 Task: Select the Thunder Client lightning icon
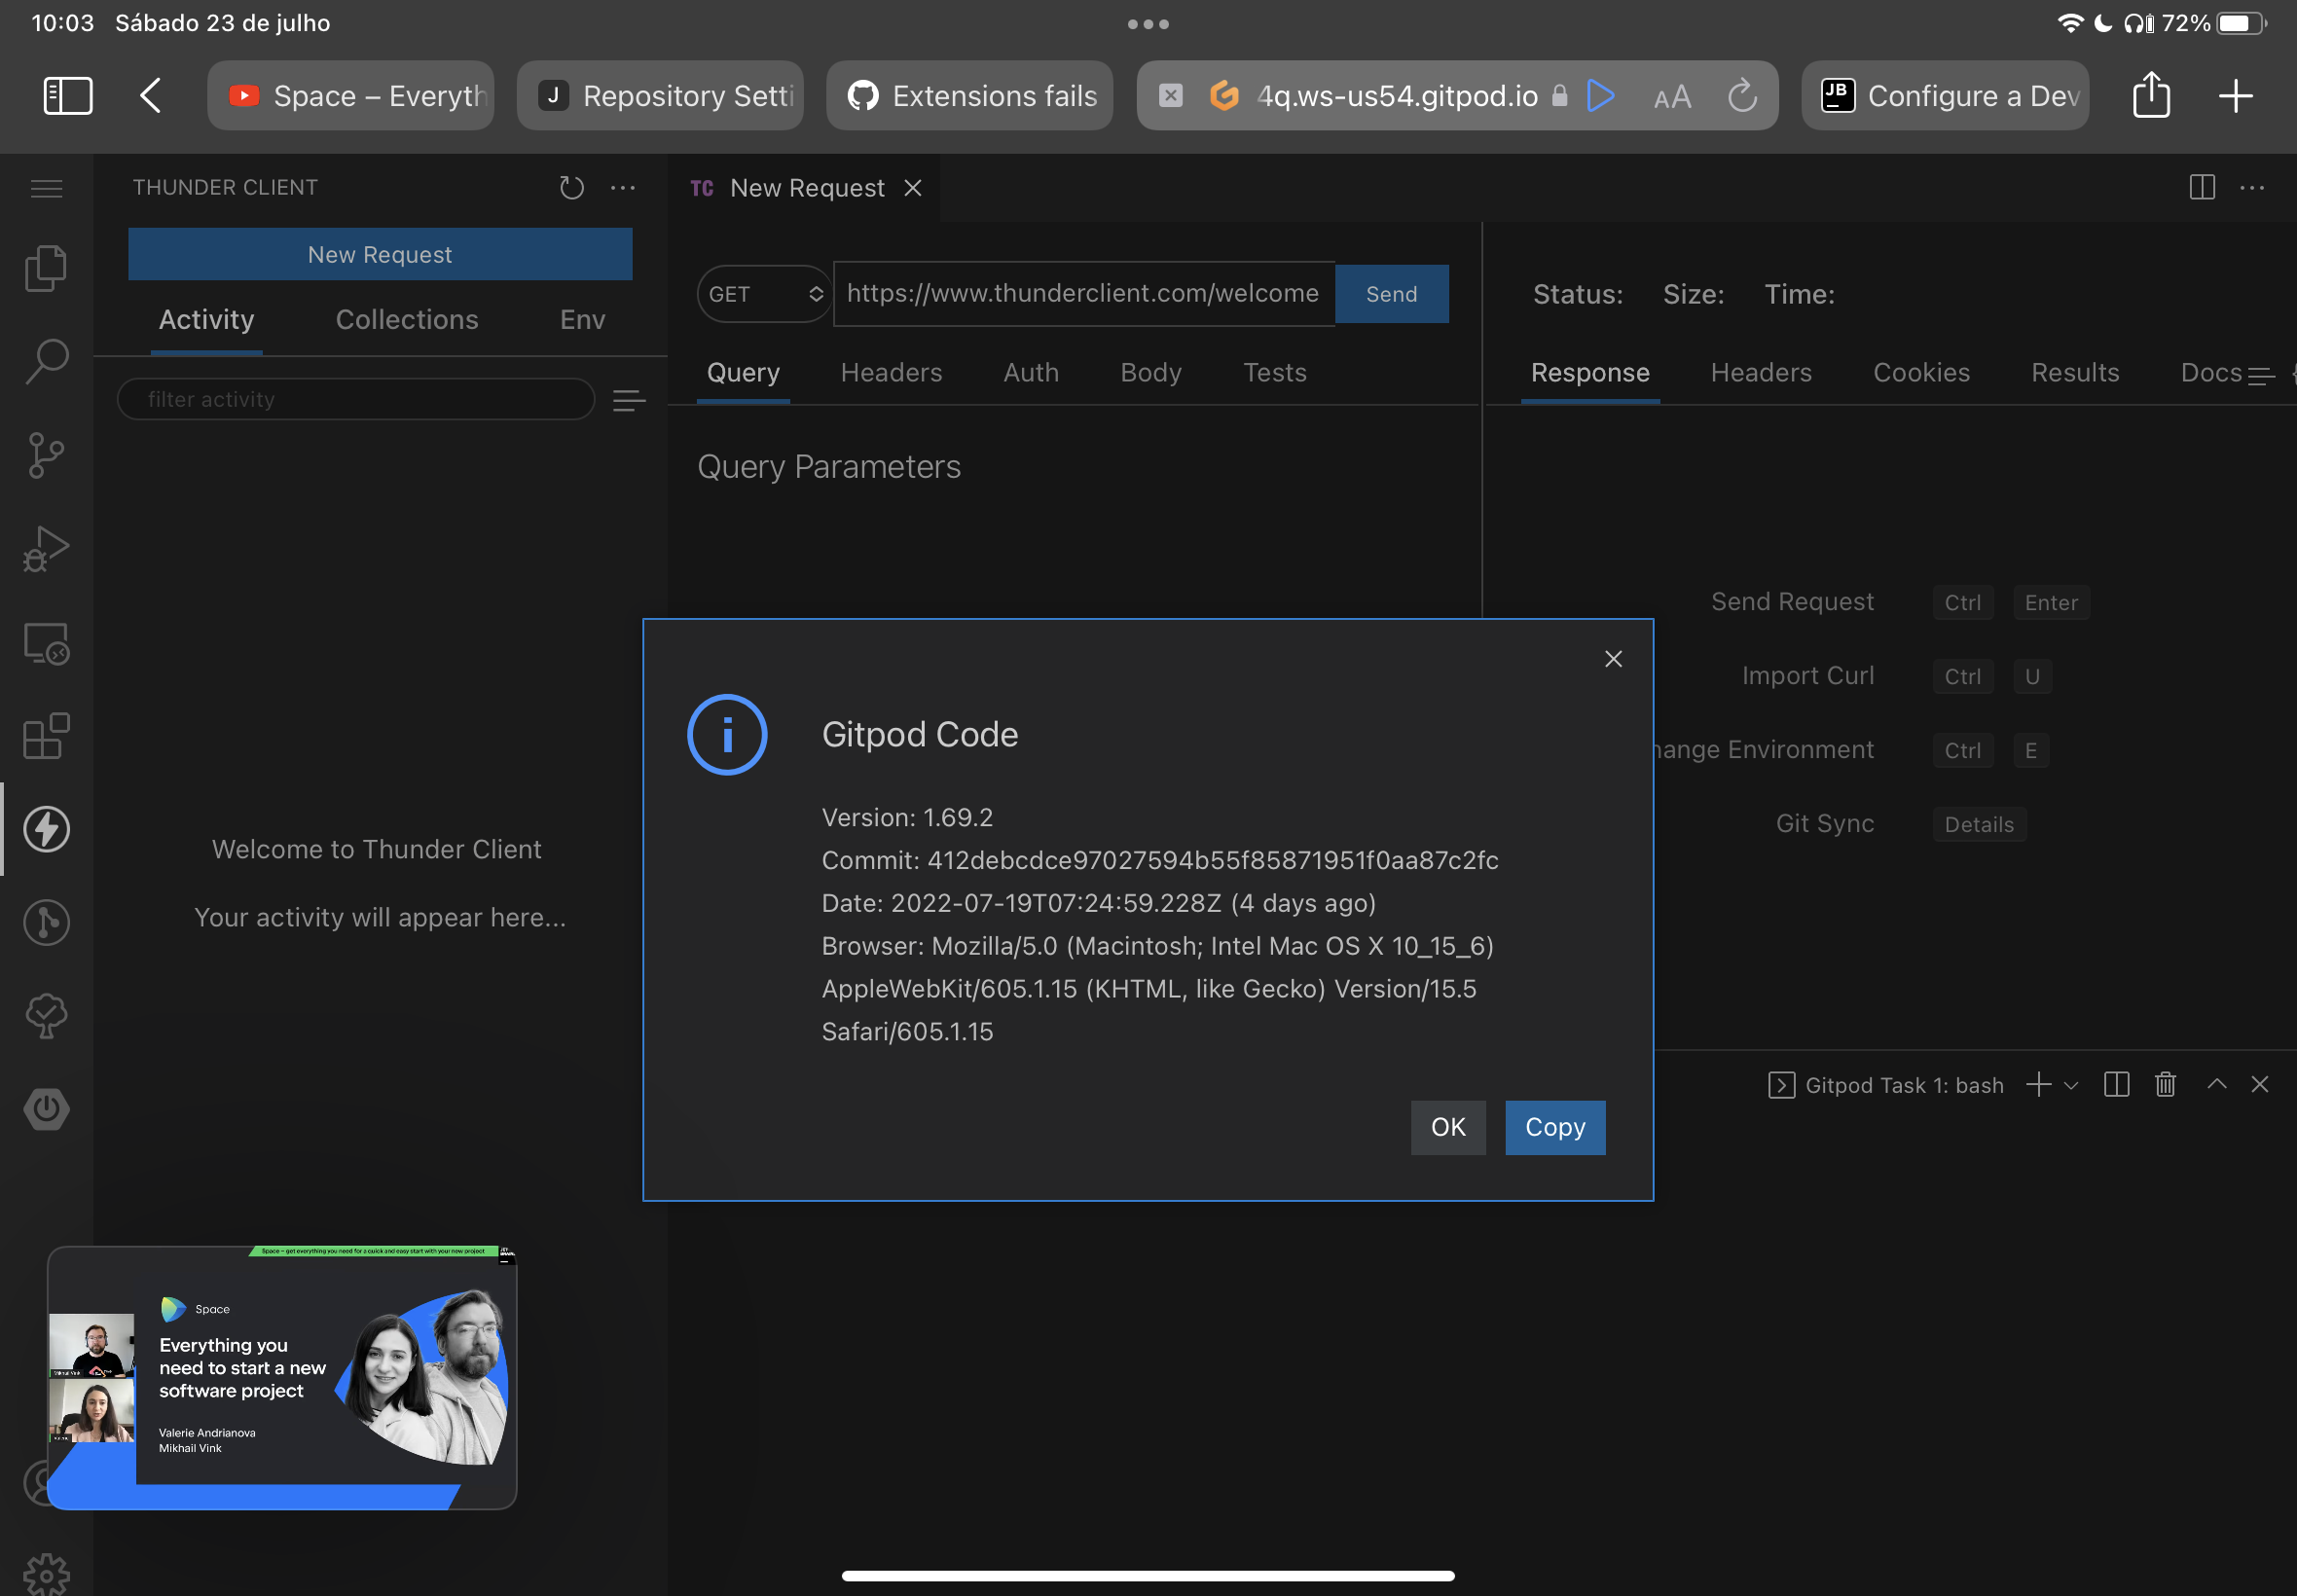46,828
